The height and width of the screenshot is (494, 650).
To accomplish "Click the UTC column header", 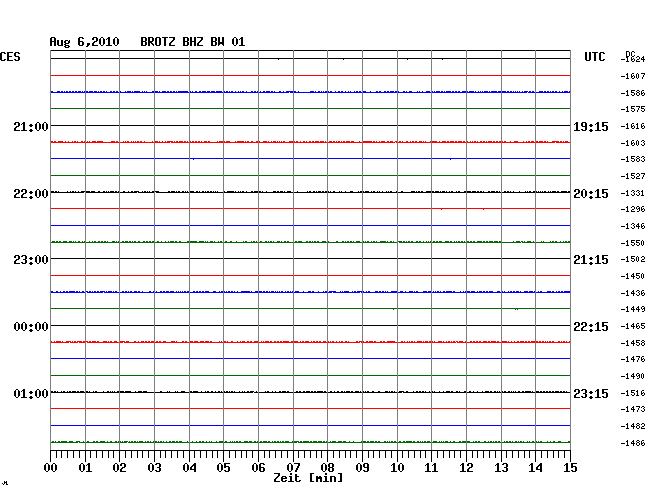I will 594,58.
